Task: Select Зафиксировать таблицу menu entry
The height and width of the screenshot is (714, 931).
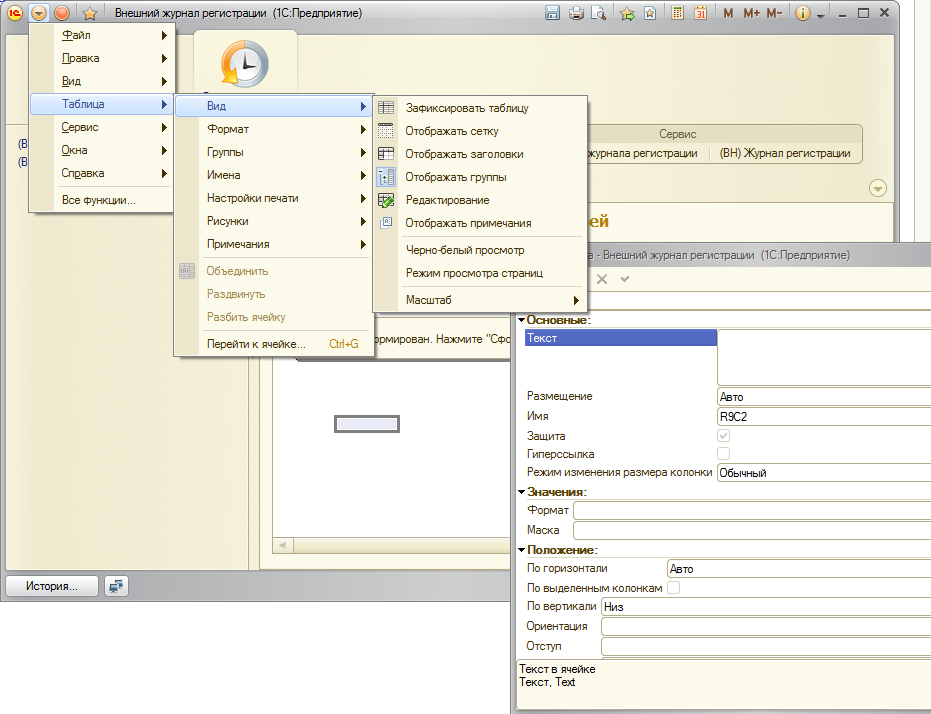Action: click(480, 108)
